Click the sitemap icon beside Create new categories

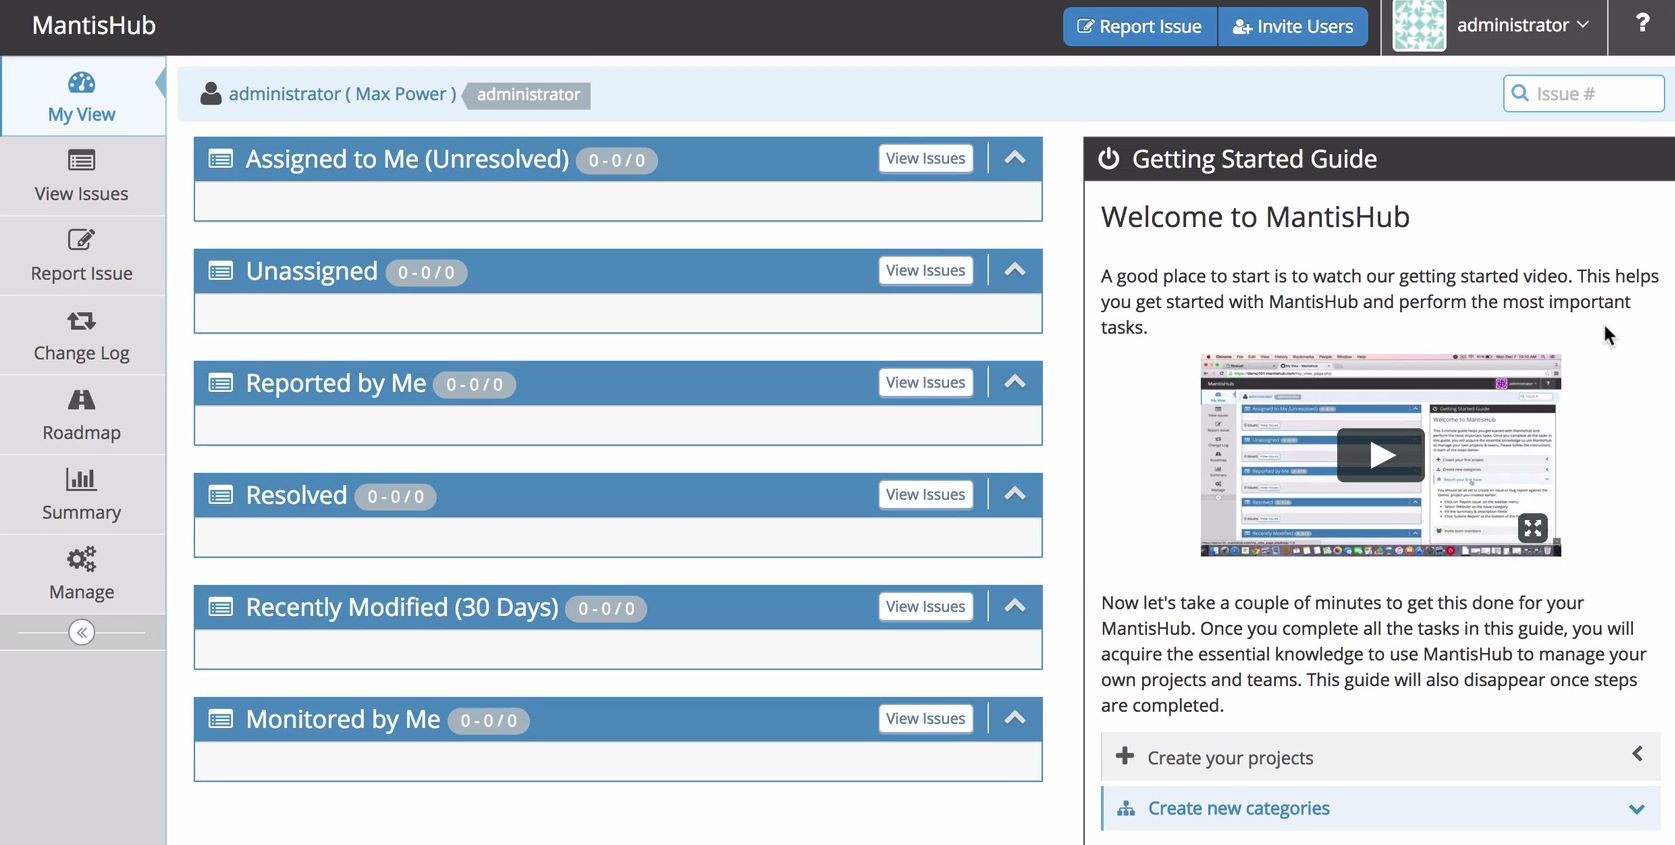[x=1126, y=808]
